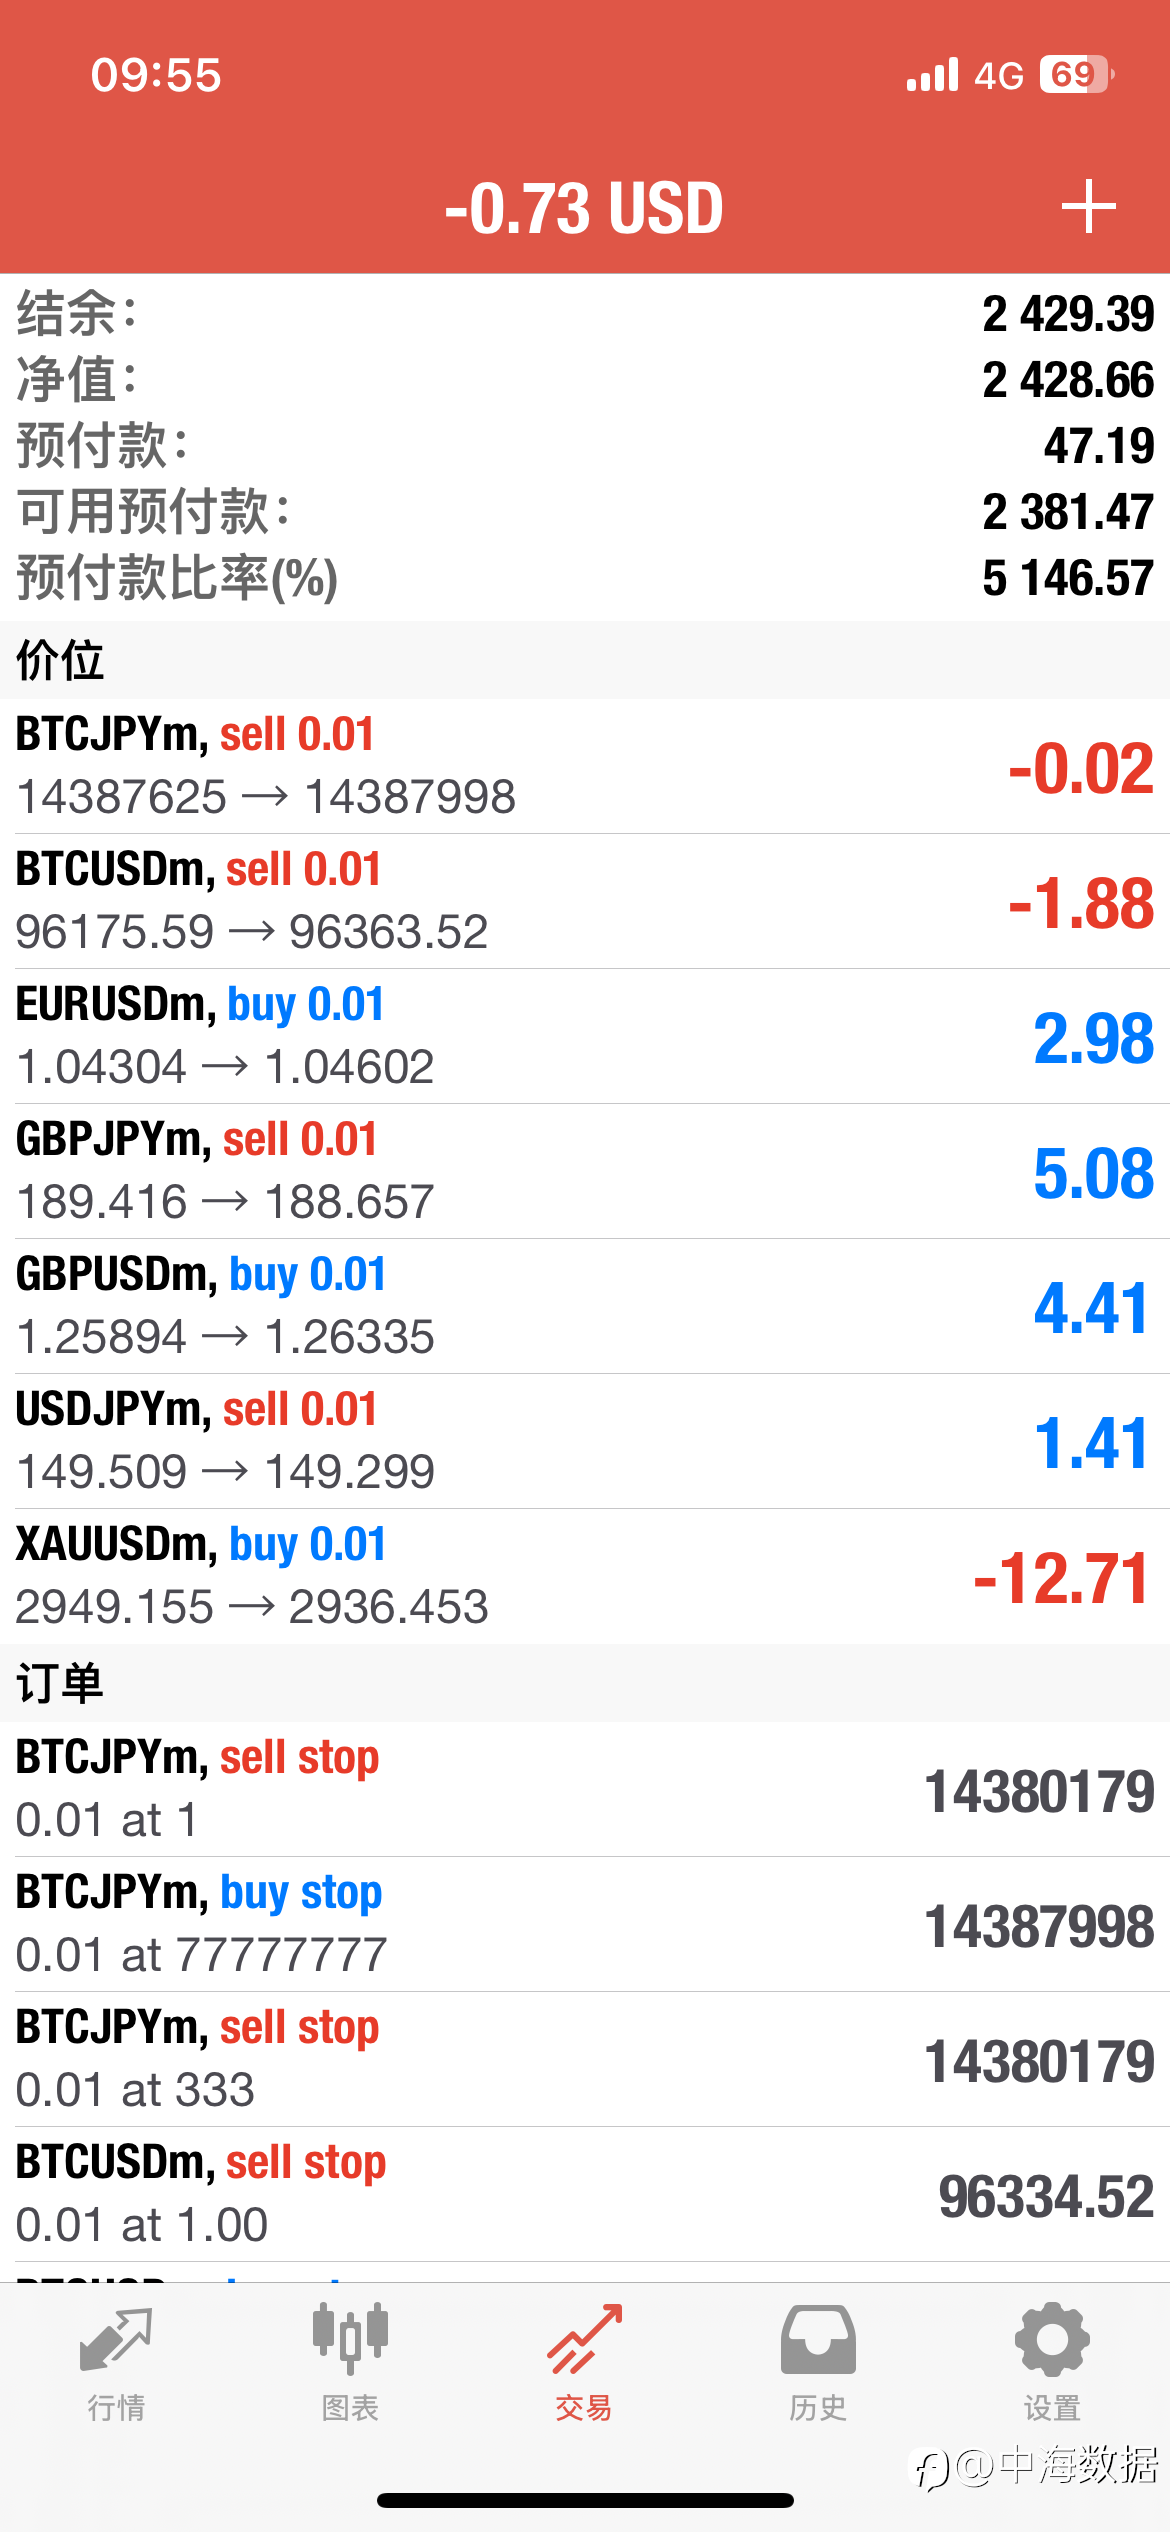Select the 交易 trade tab icon
1170x2532 pixels.
pyautogui.click(x=584, y=2339)
